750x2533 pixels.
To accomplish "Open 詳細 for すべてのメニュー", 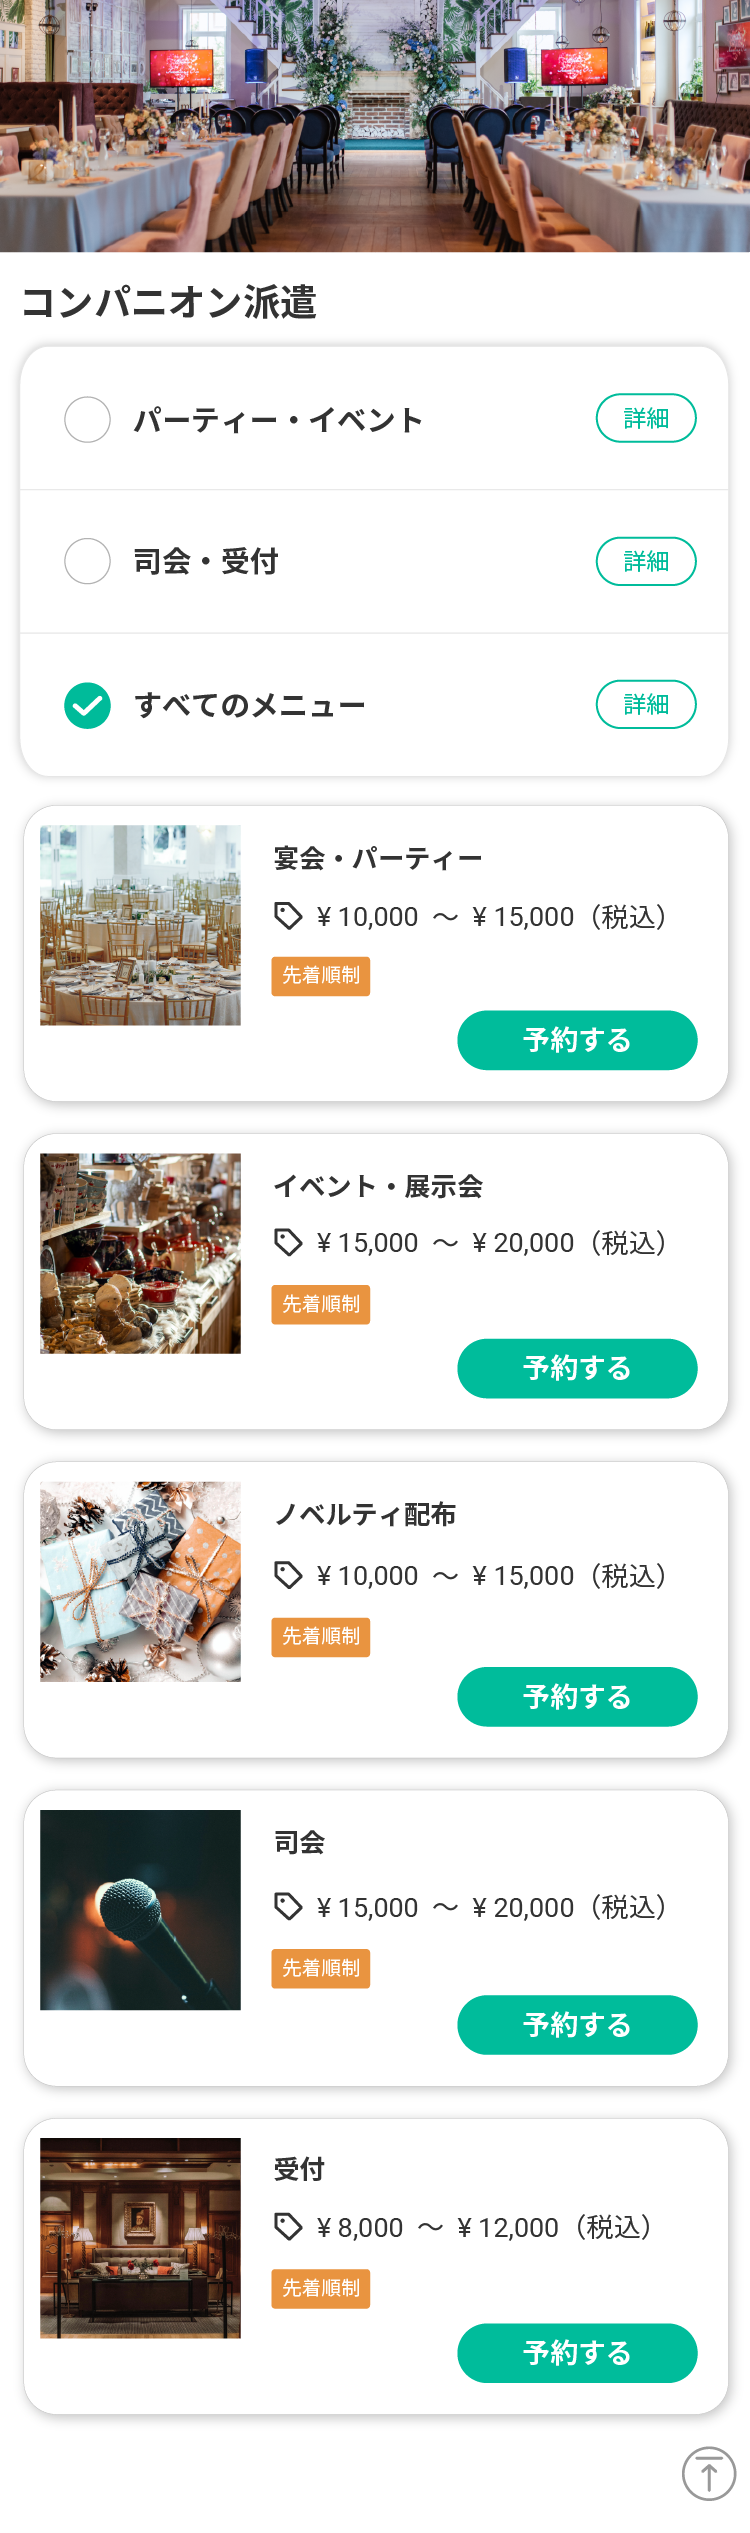I will tap(646, 704).
